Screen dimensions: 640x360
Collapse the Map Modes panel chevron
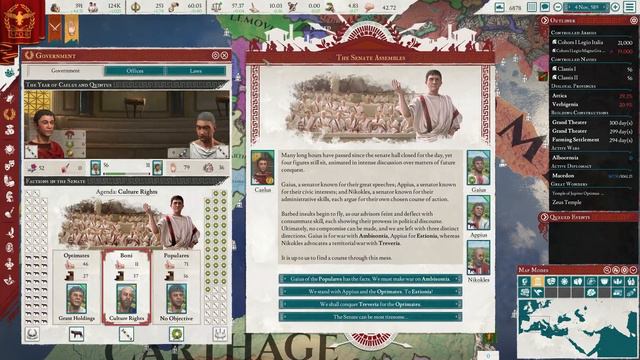(633, 270)
